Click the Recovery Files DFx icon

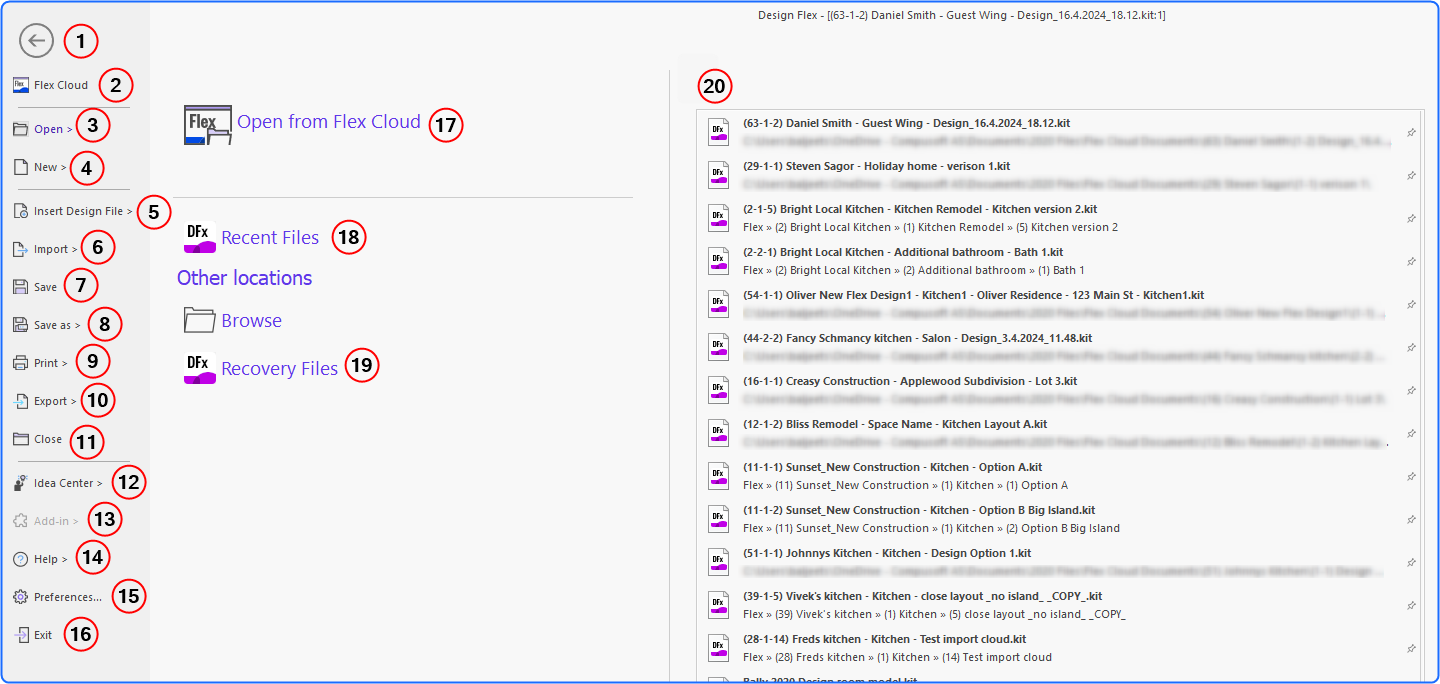(x=200, y=368)
